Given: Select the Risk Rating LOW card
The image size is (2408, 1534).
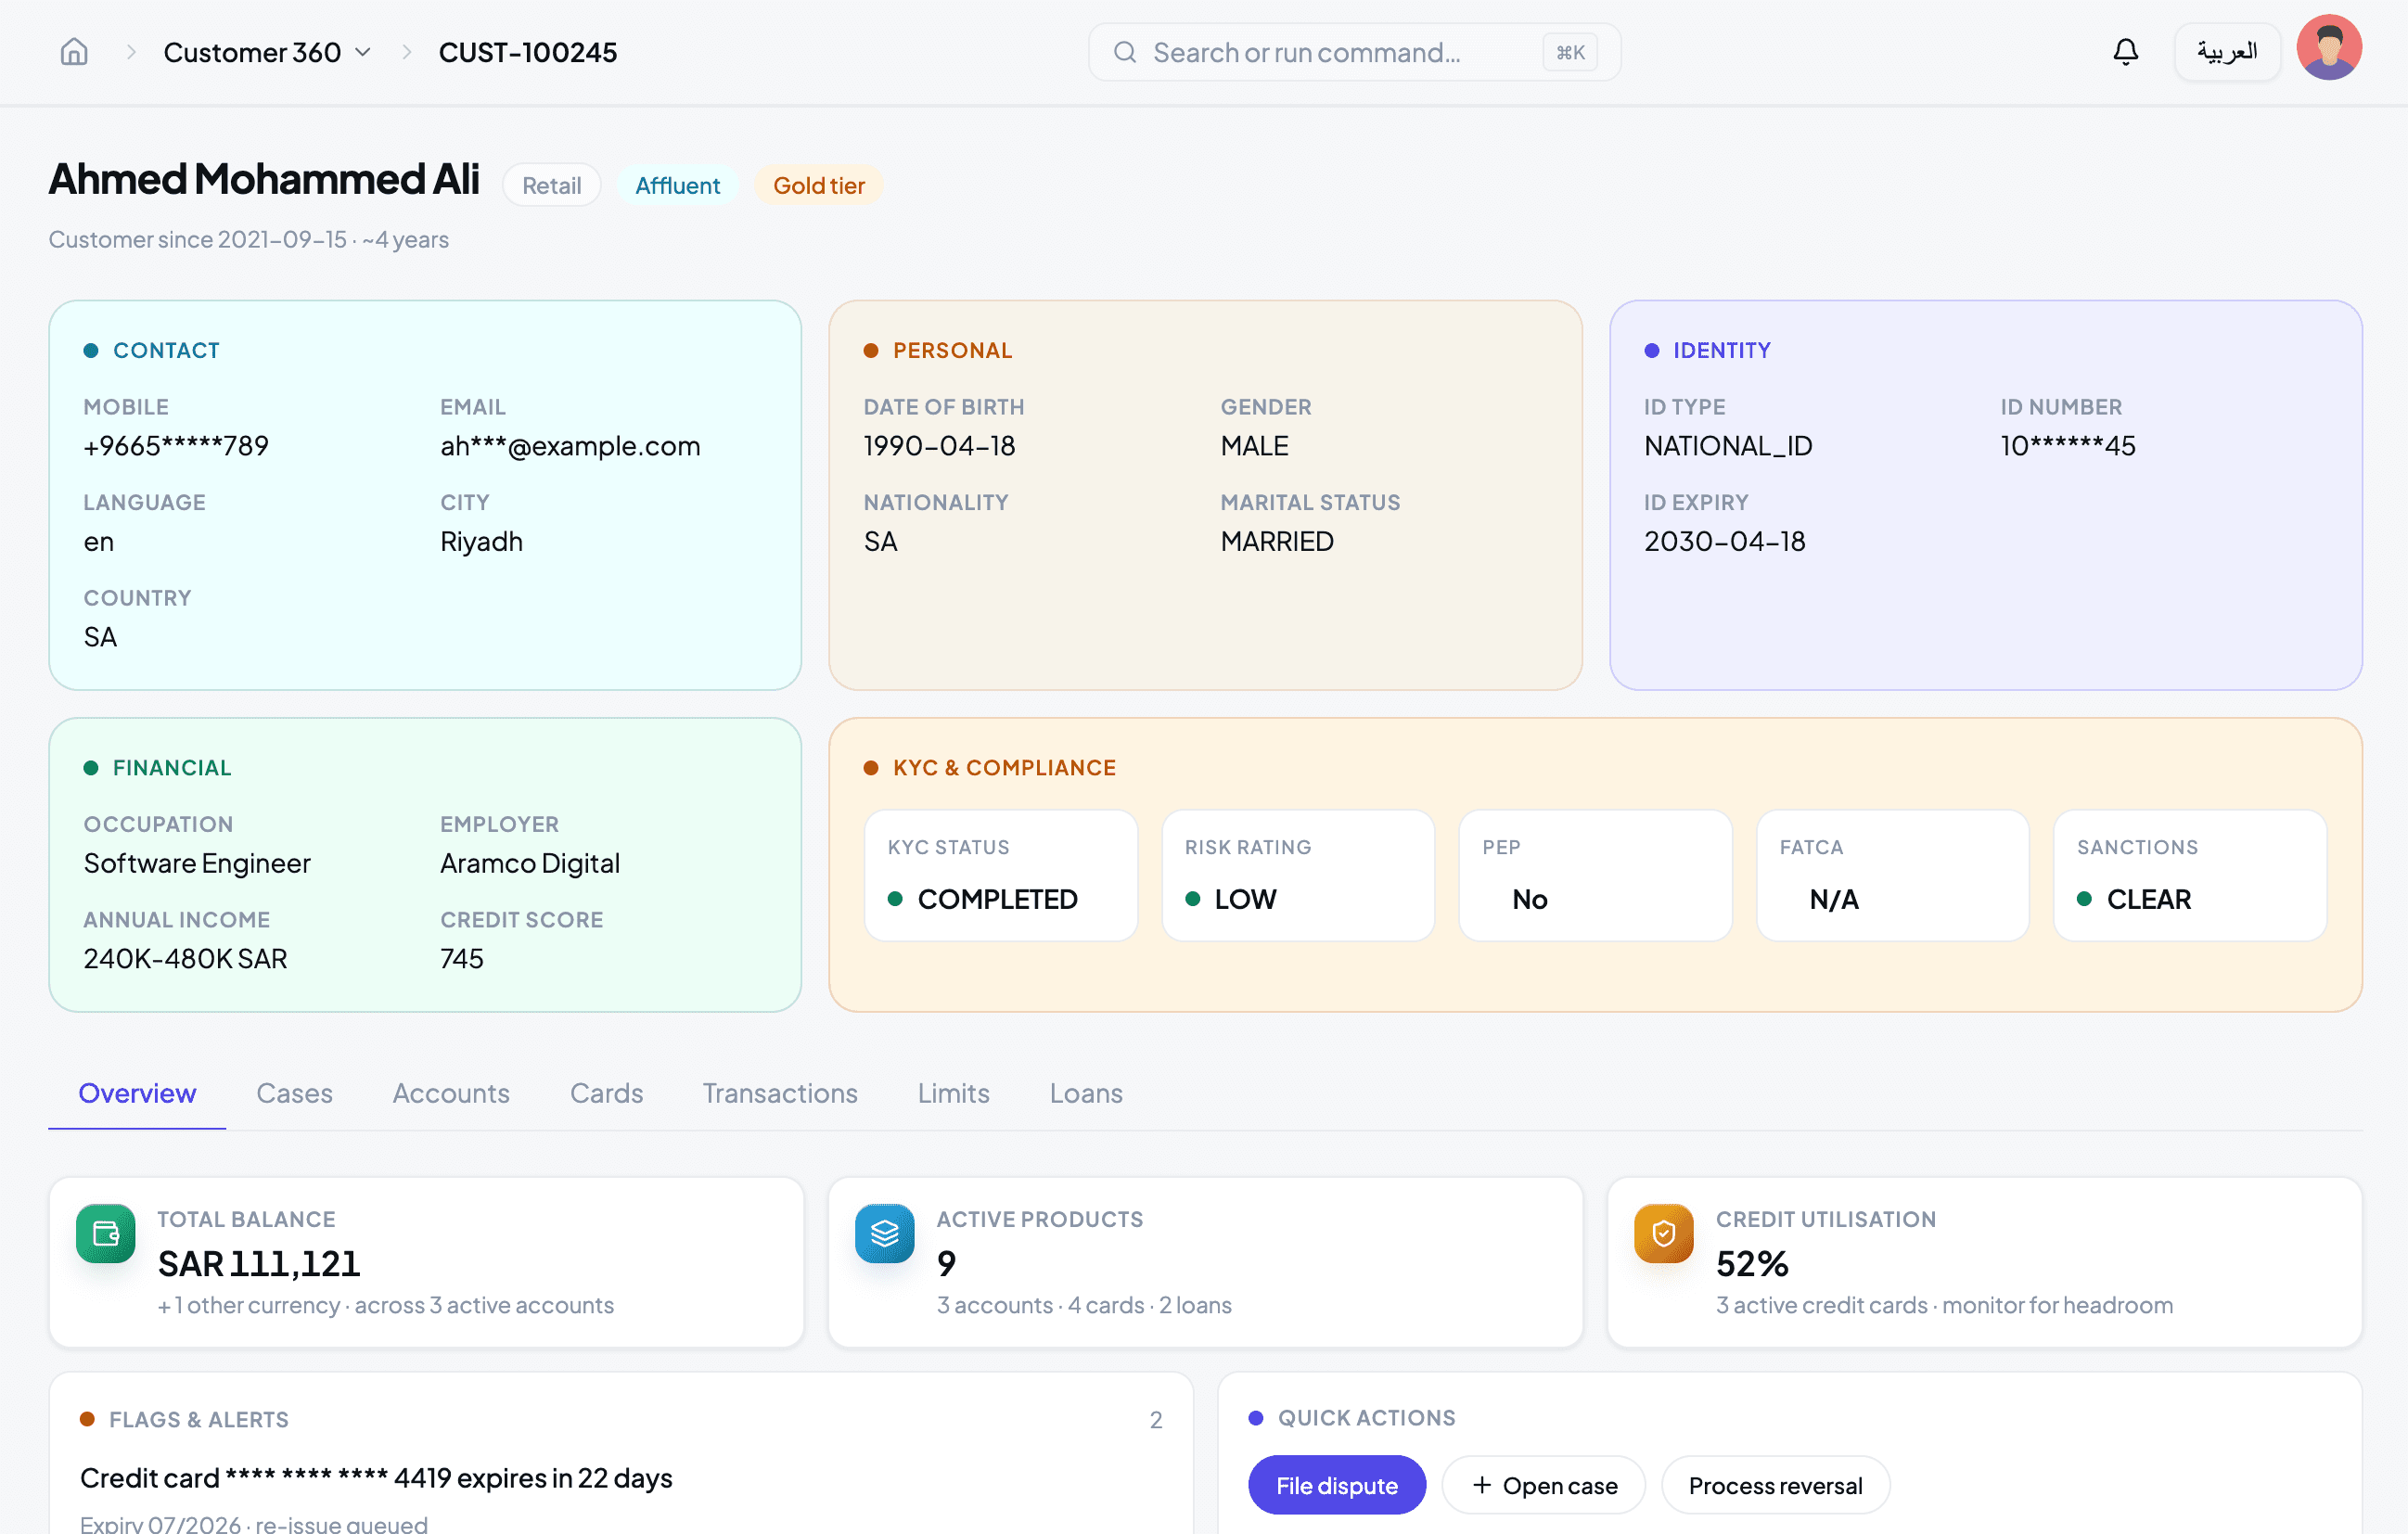Looking at the screenshot, I should coord(1298,875).
